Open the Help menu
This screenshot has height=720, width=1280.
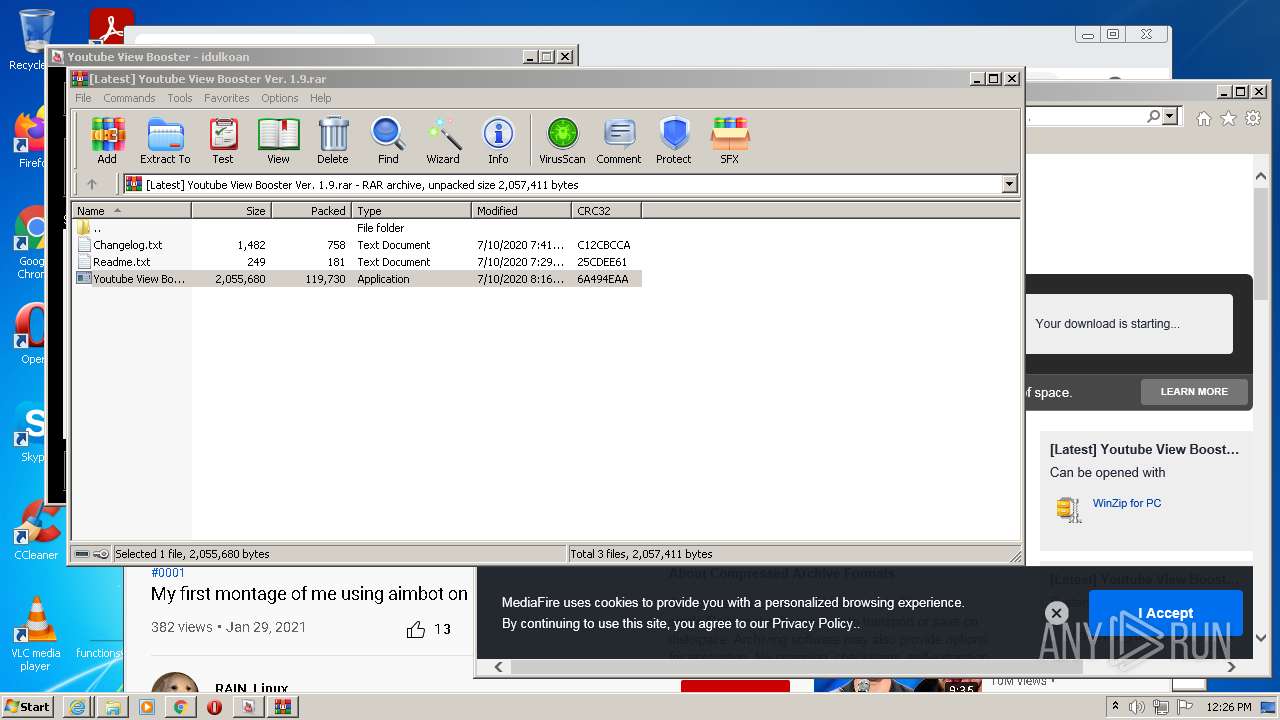(320, 98)
